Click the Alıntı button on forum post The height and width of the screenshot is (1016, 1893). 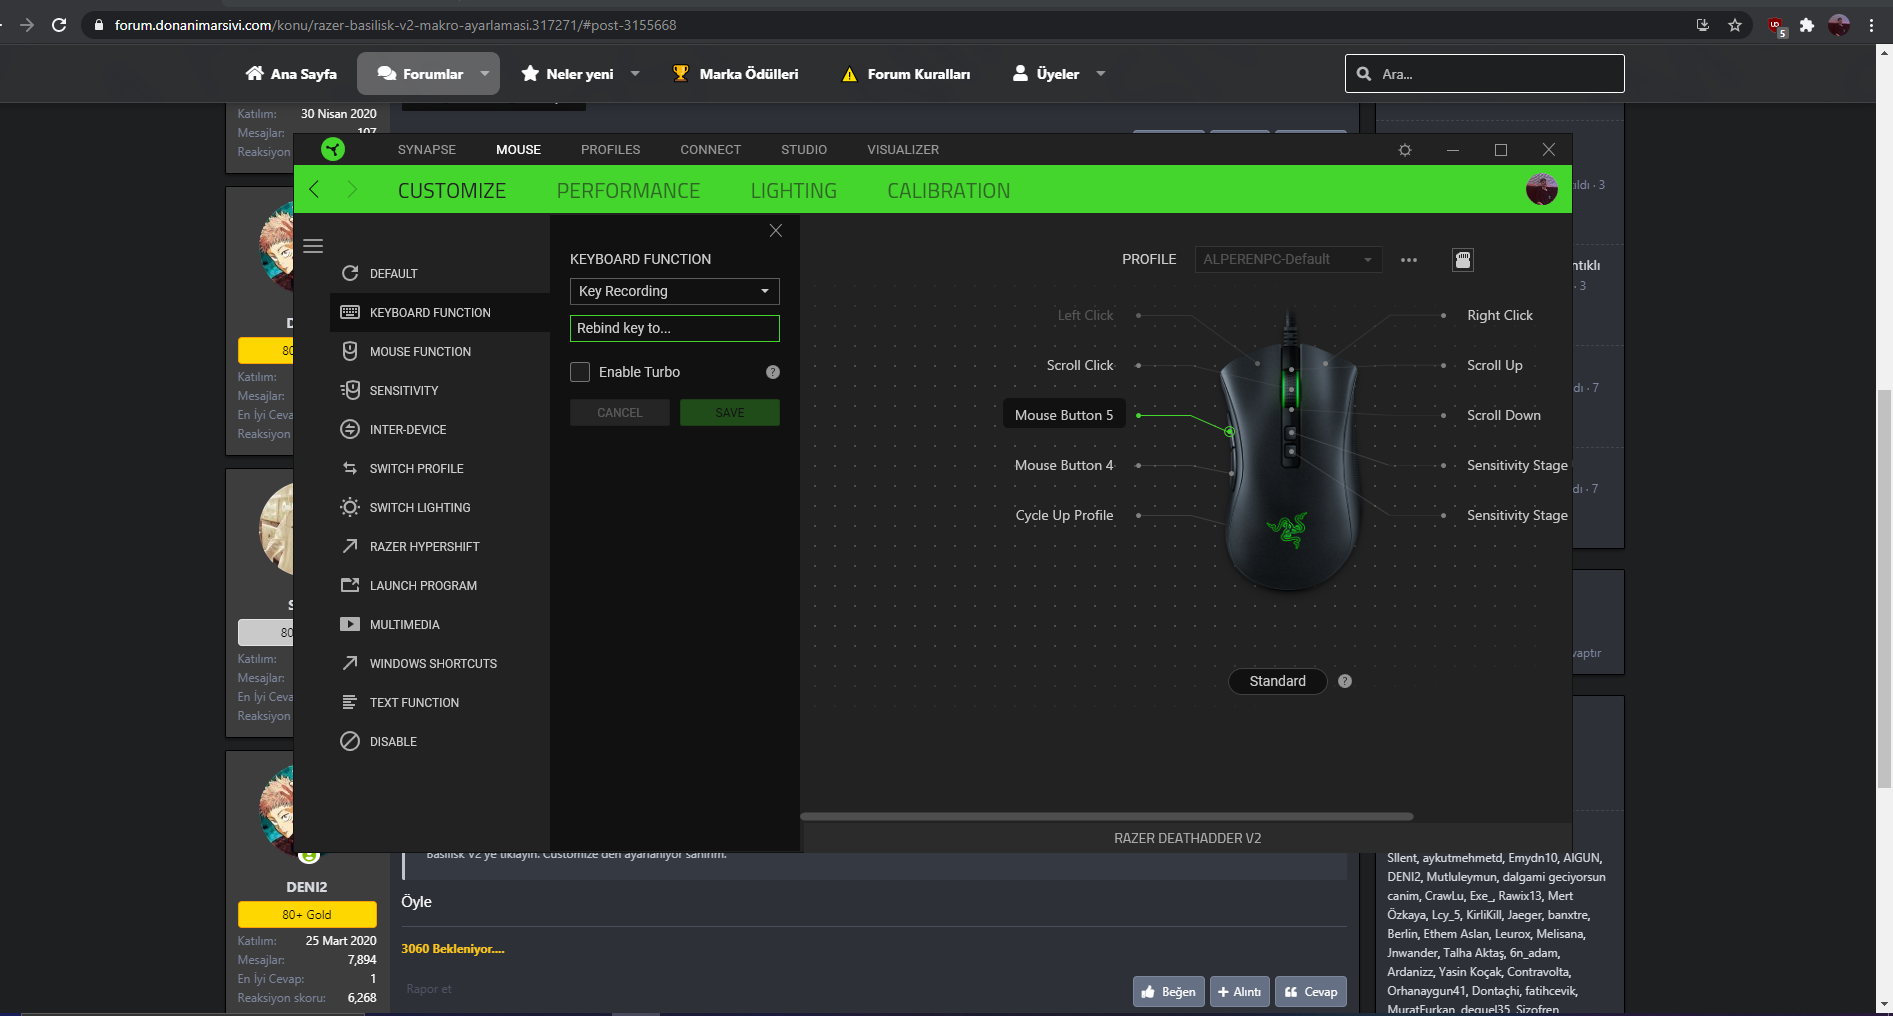click(1240, 992)
